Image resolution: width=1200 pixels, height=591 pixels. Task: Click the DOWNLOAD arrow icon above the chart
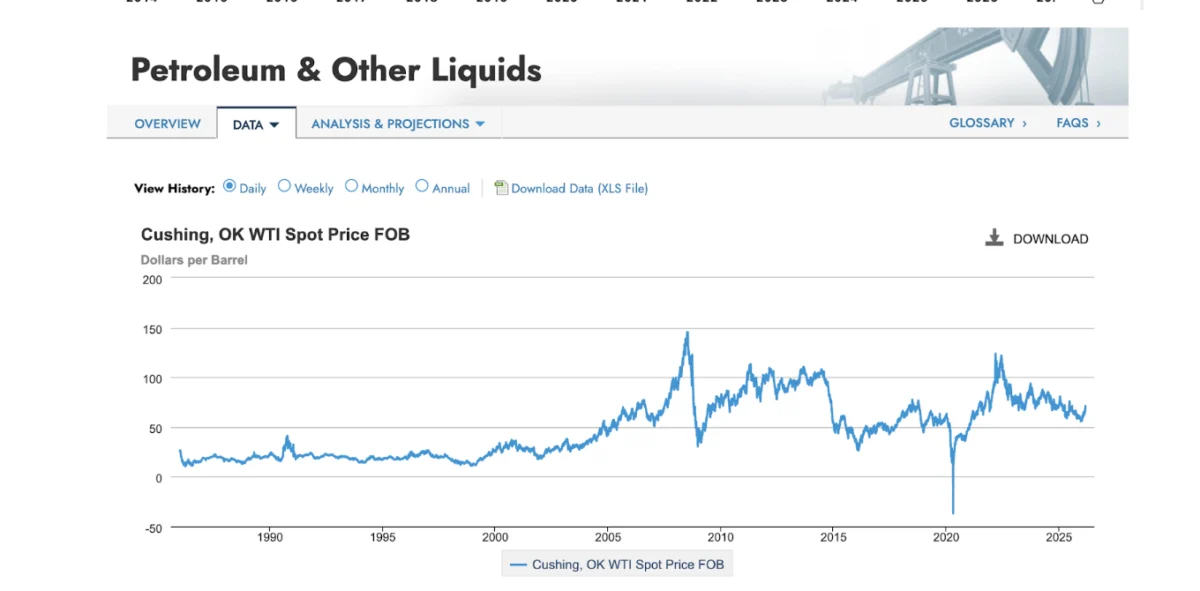coord(993,237)
